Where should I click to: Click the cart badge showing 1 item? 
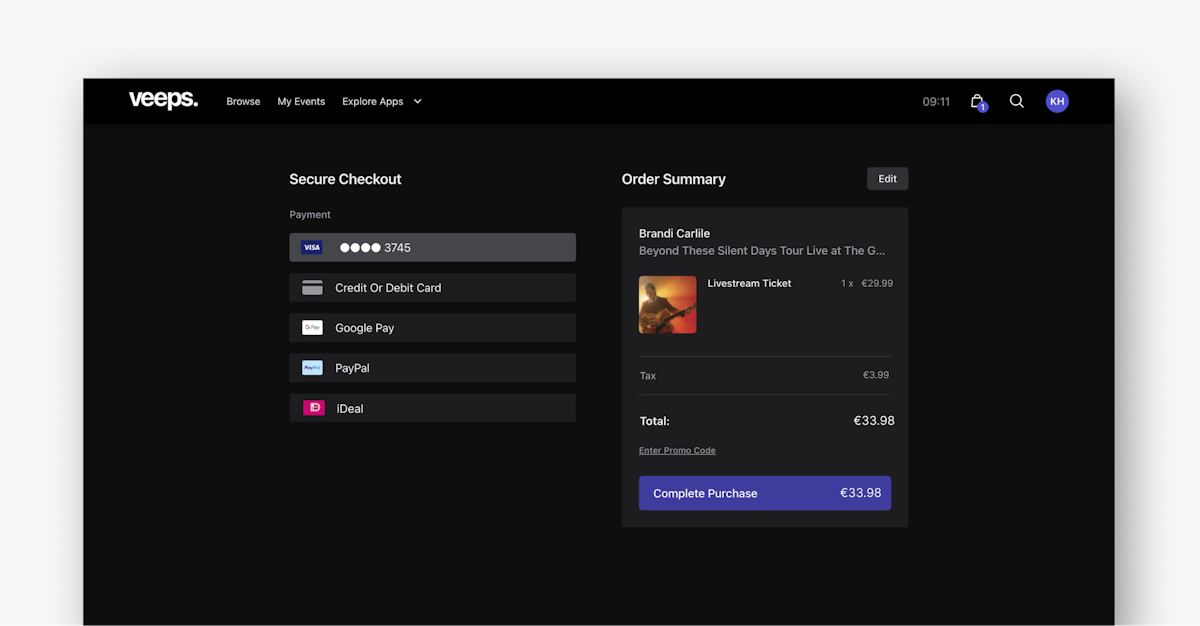(983, 107)
